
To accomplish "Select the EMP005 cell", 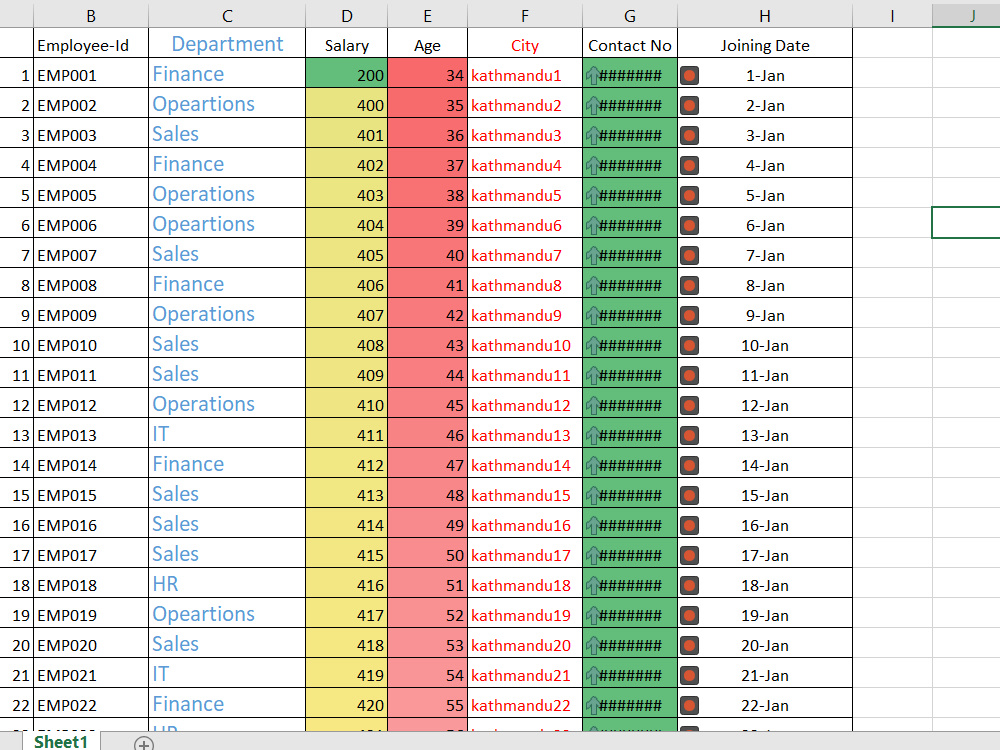I will pos(91,195).
